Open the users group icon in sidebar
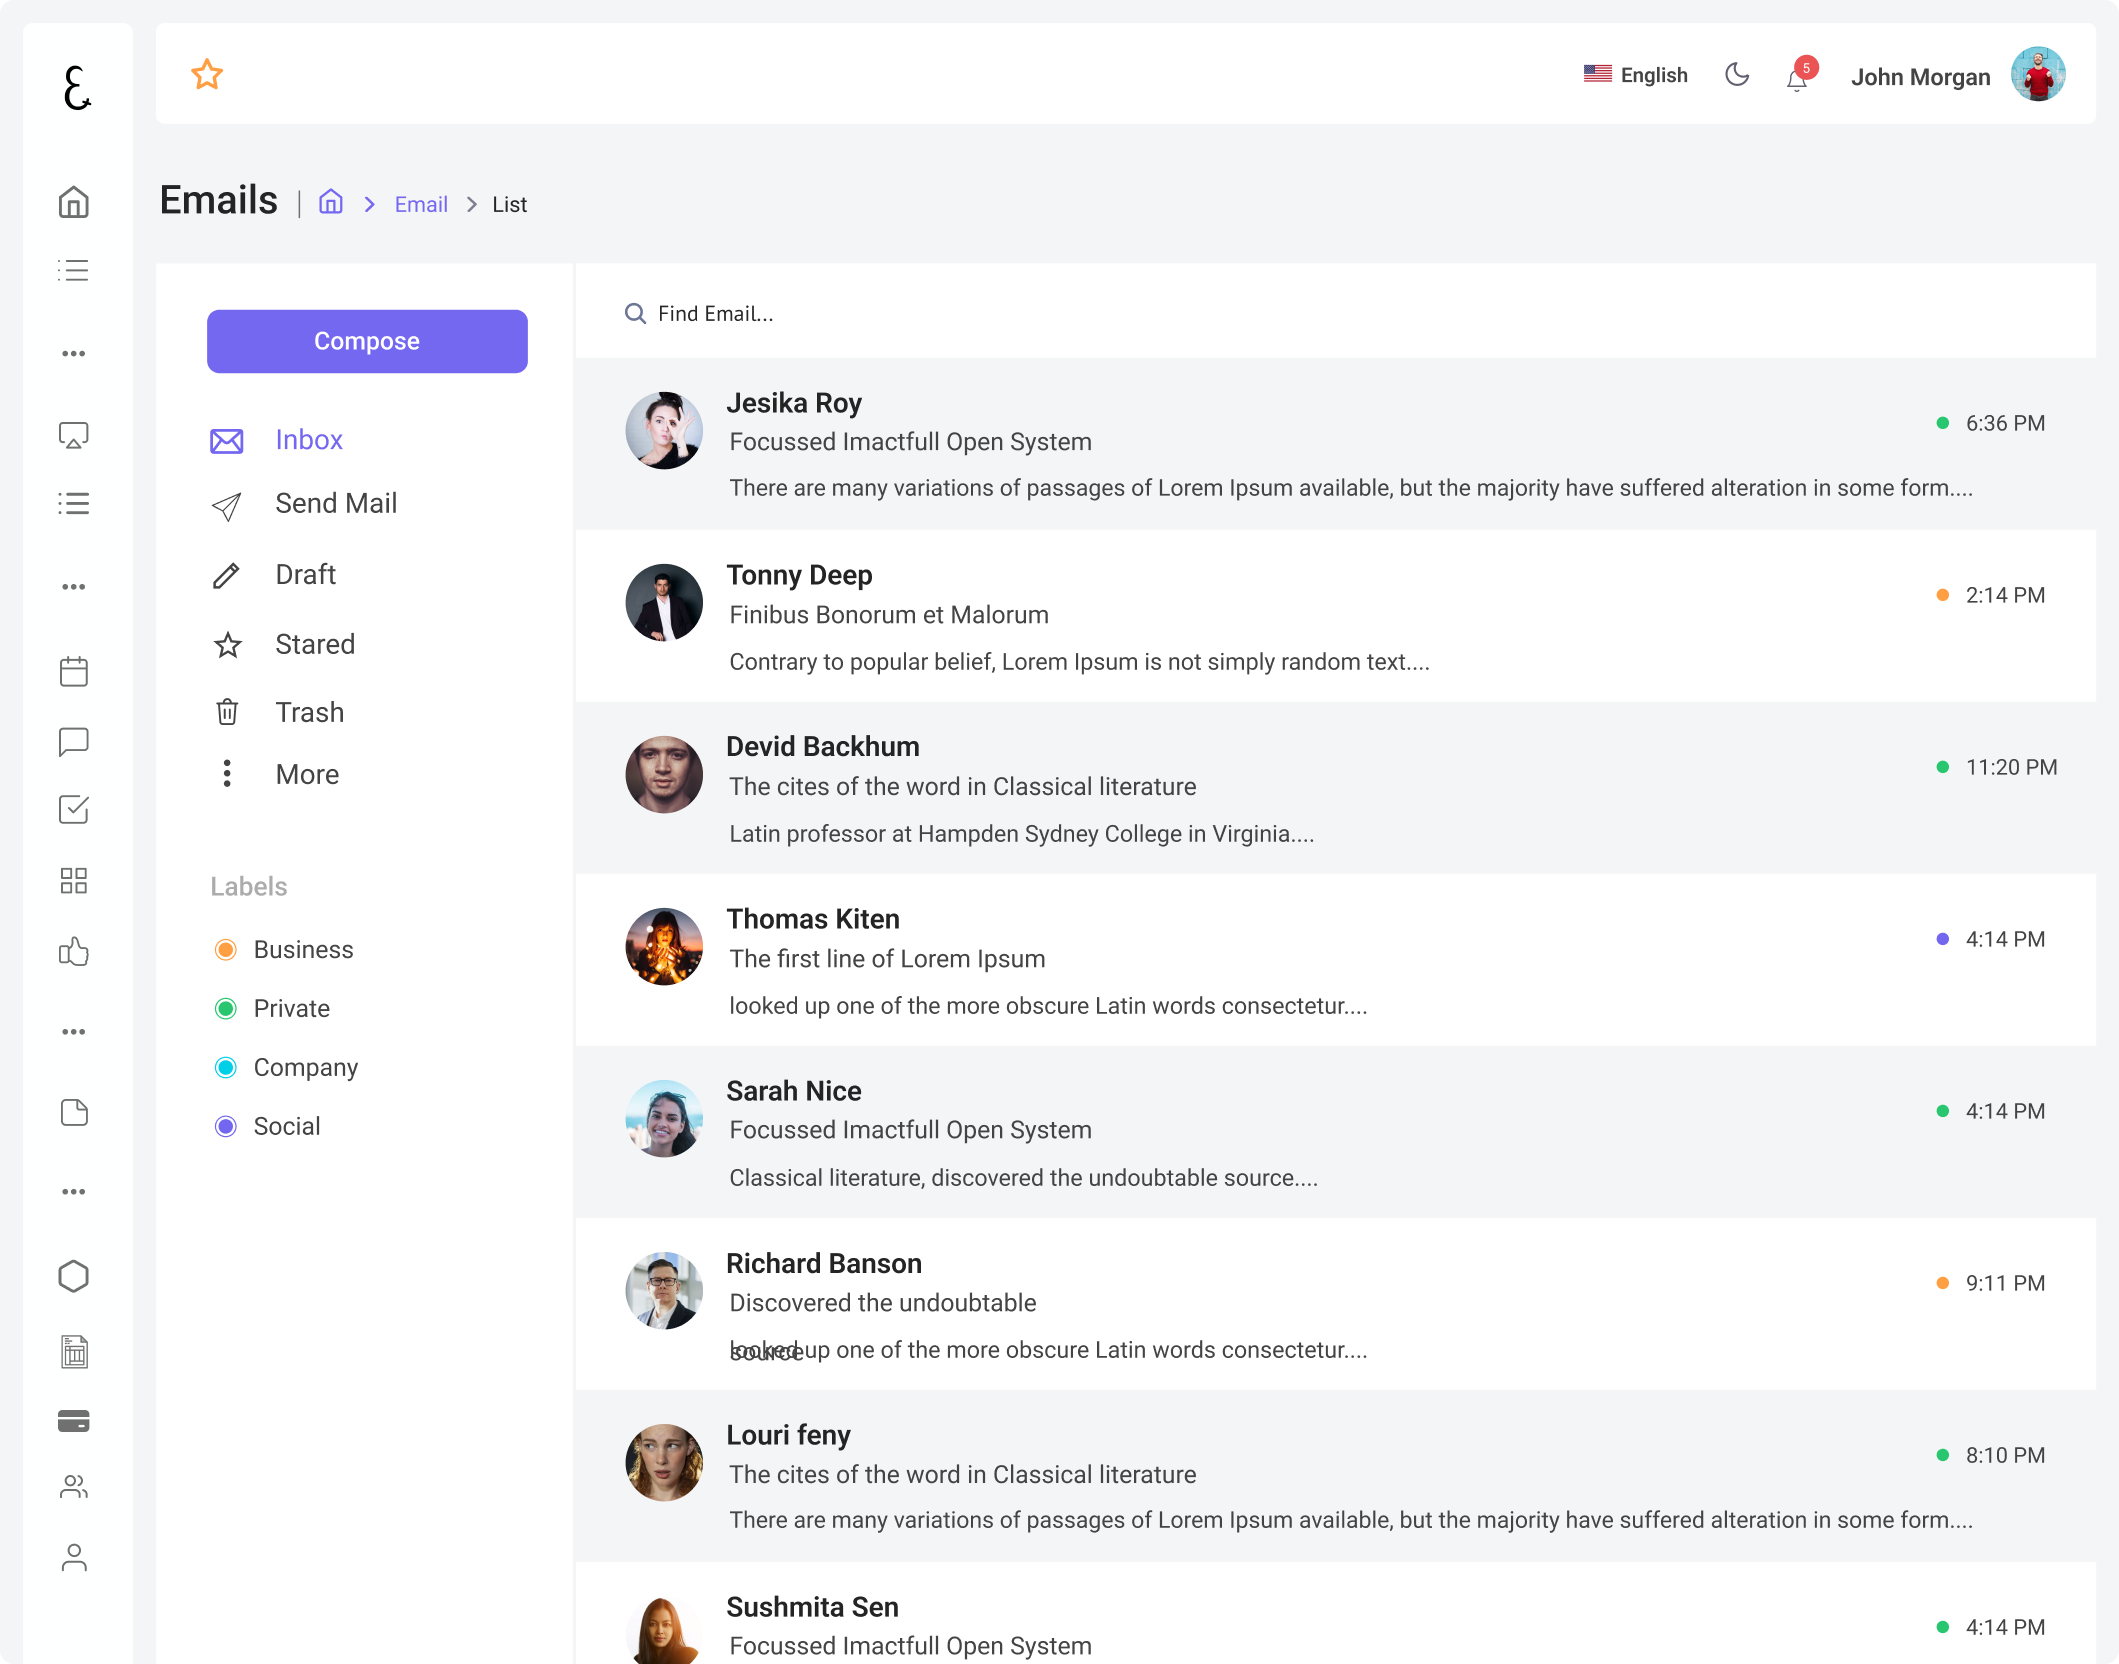Viewport: 2119px width, 1664px height. pos(74,1487)
